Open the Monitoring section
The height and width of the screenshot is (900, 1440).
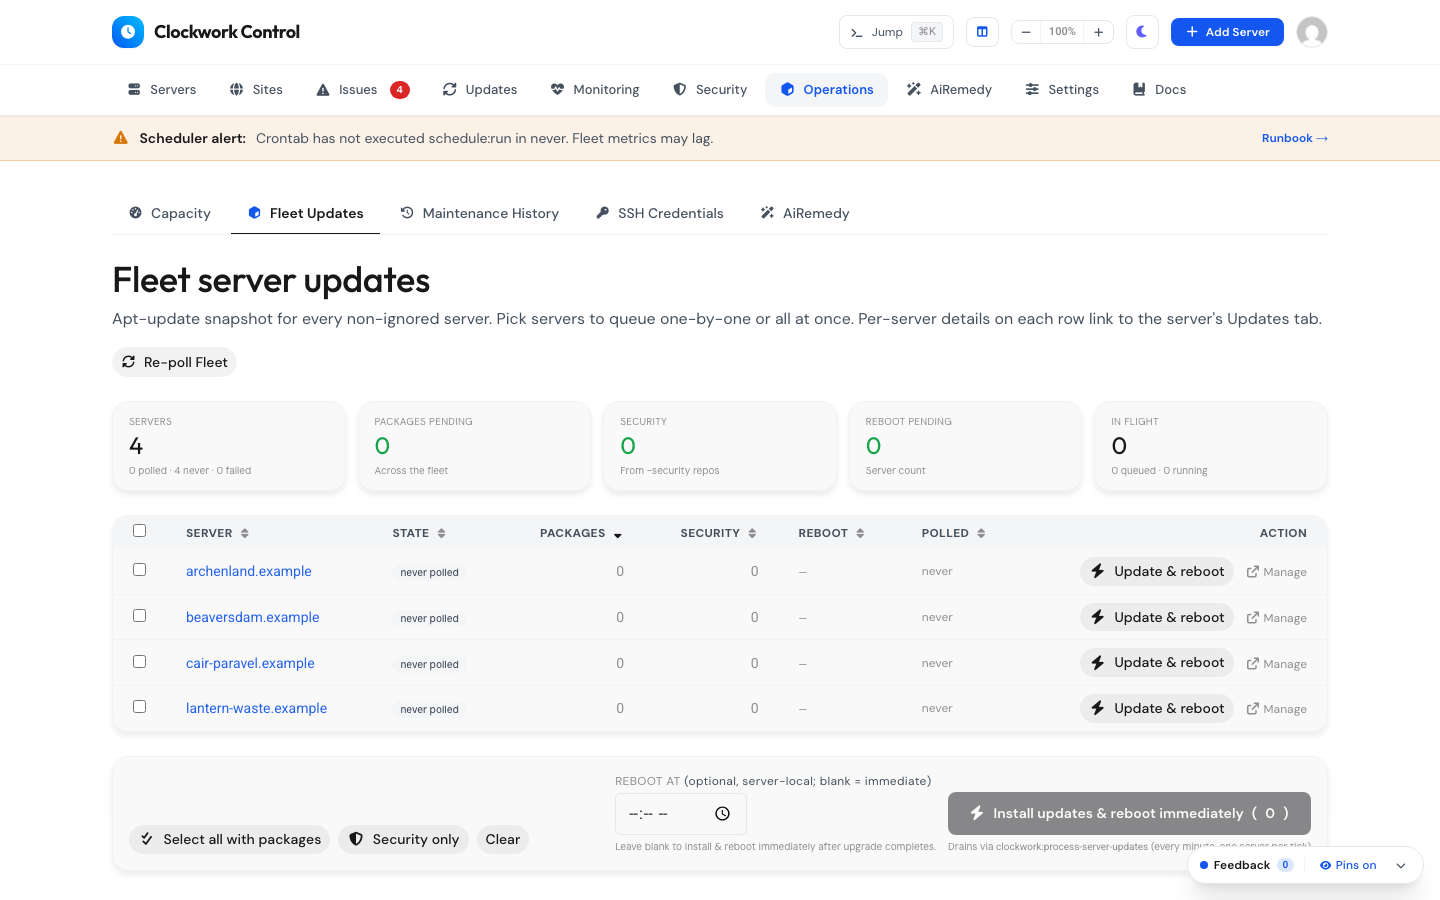point(595,90)
